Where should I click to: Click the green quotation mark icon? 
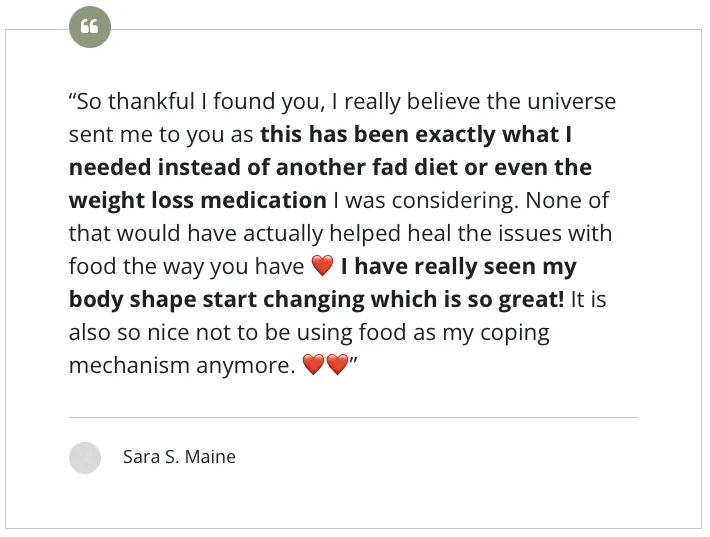tap(89, 27)
